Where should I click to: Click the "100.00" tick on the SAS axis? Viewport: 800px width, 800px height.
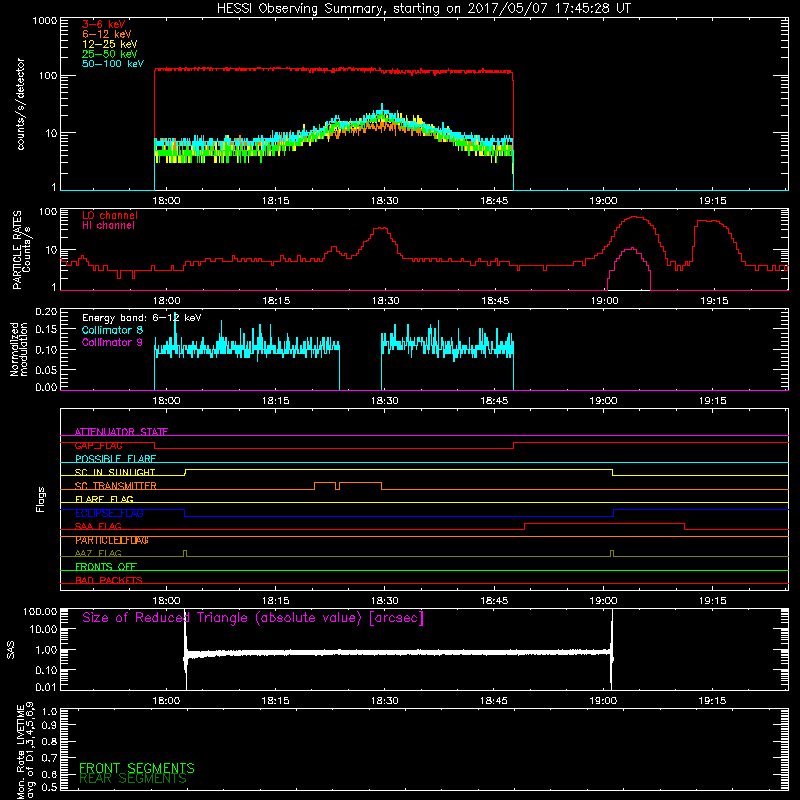pos(40,611)
